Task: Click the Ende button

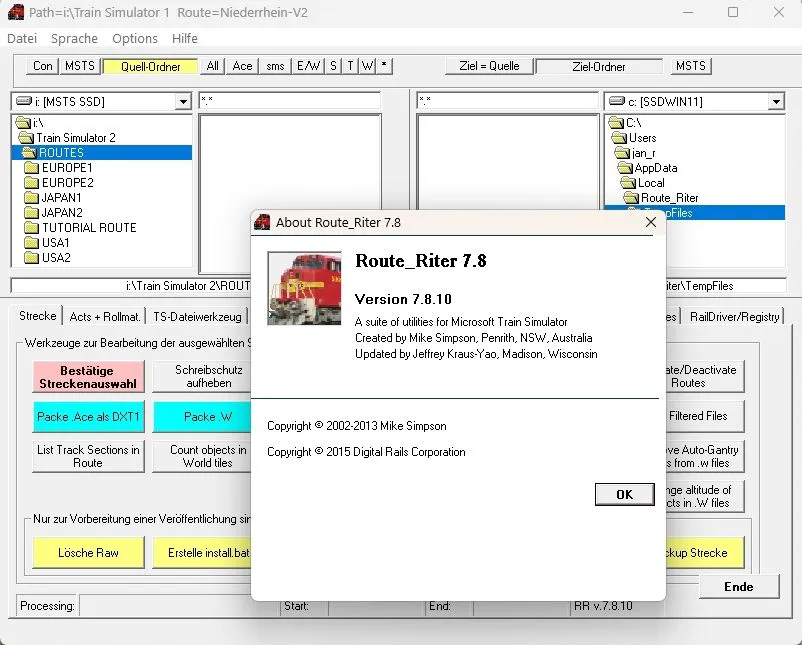Action: point(739,587)
